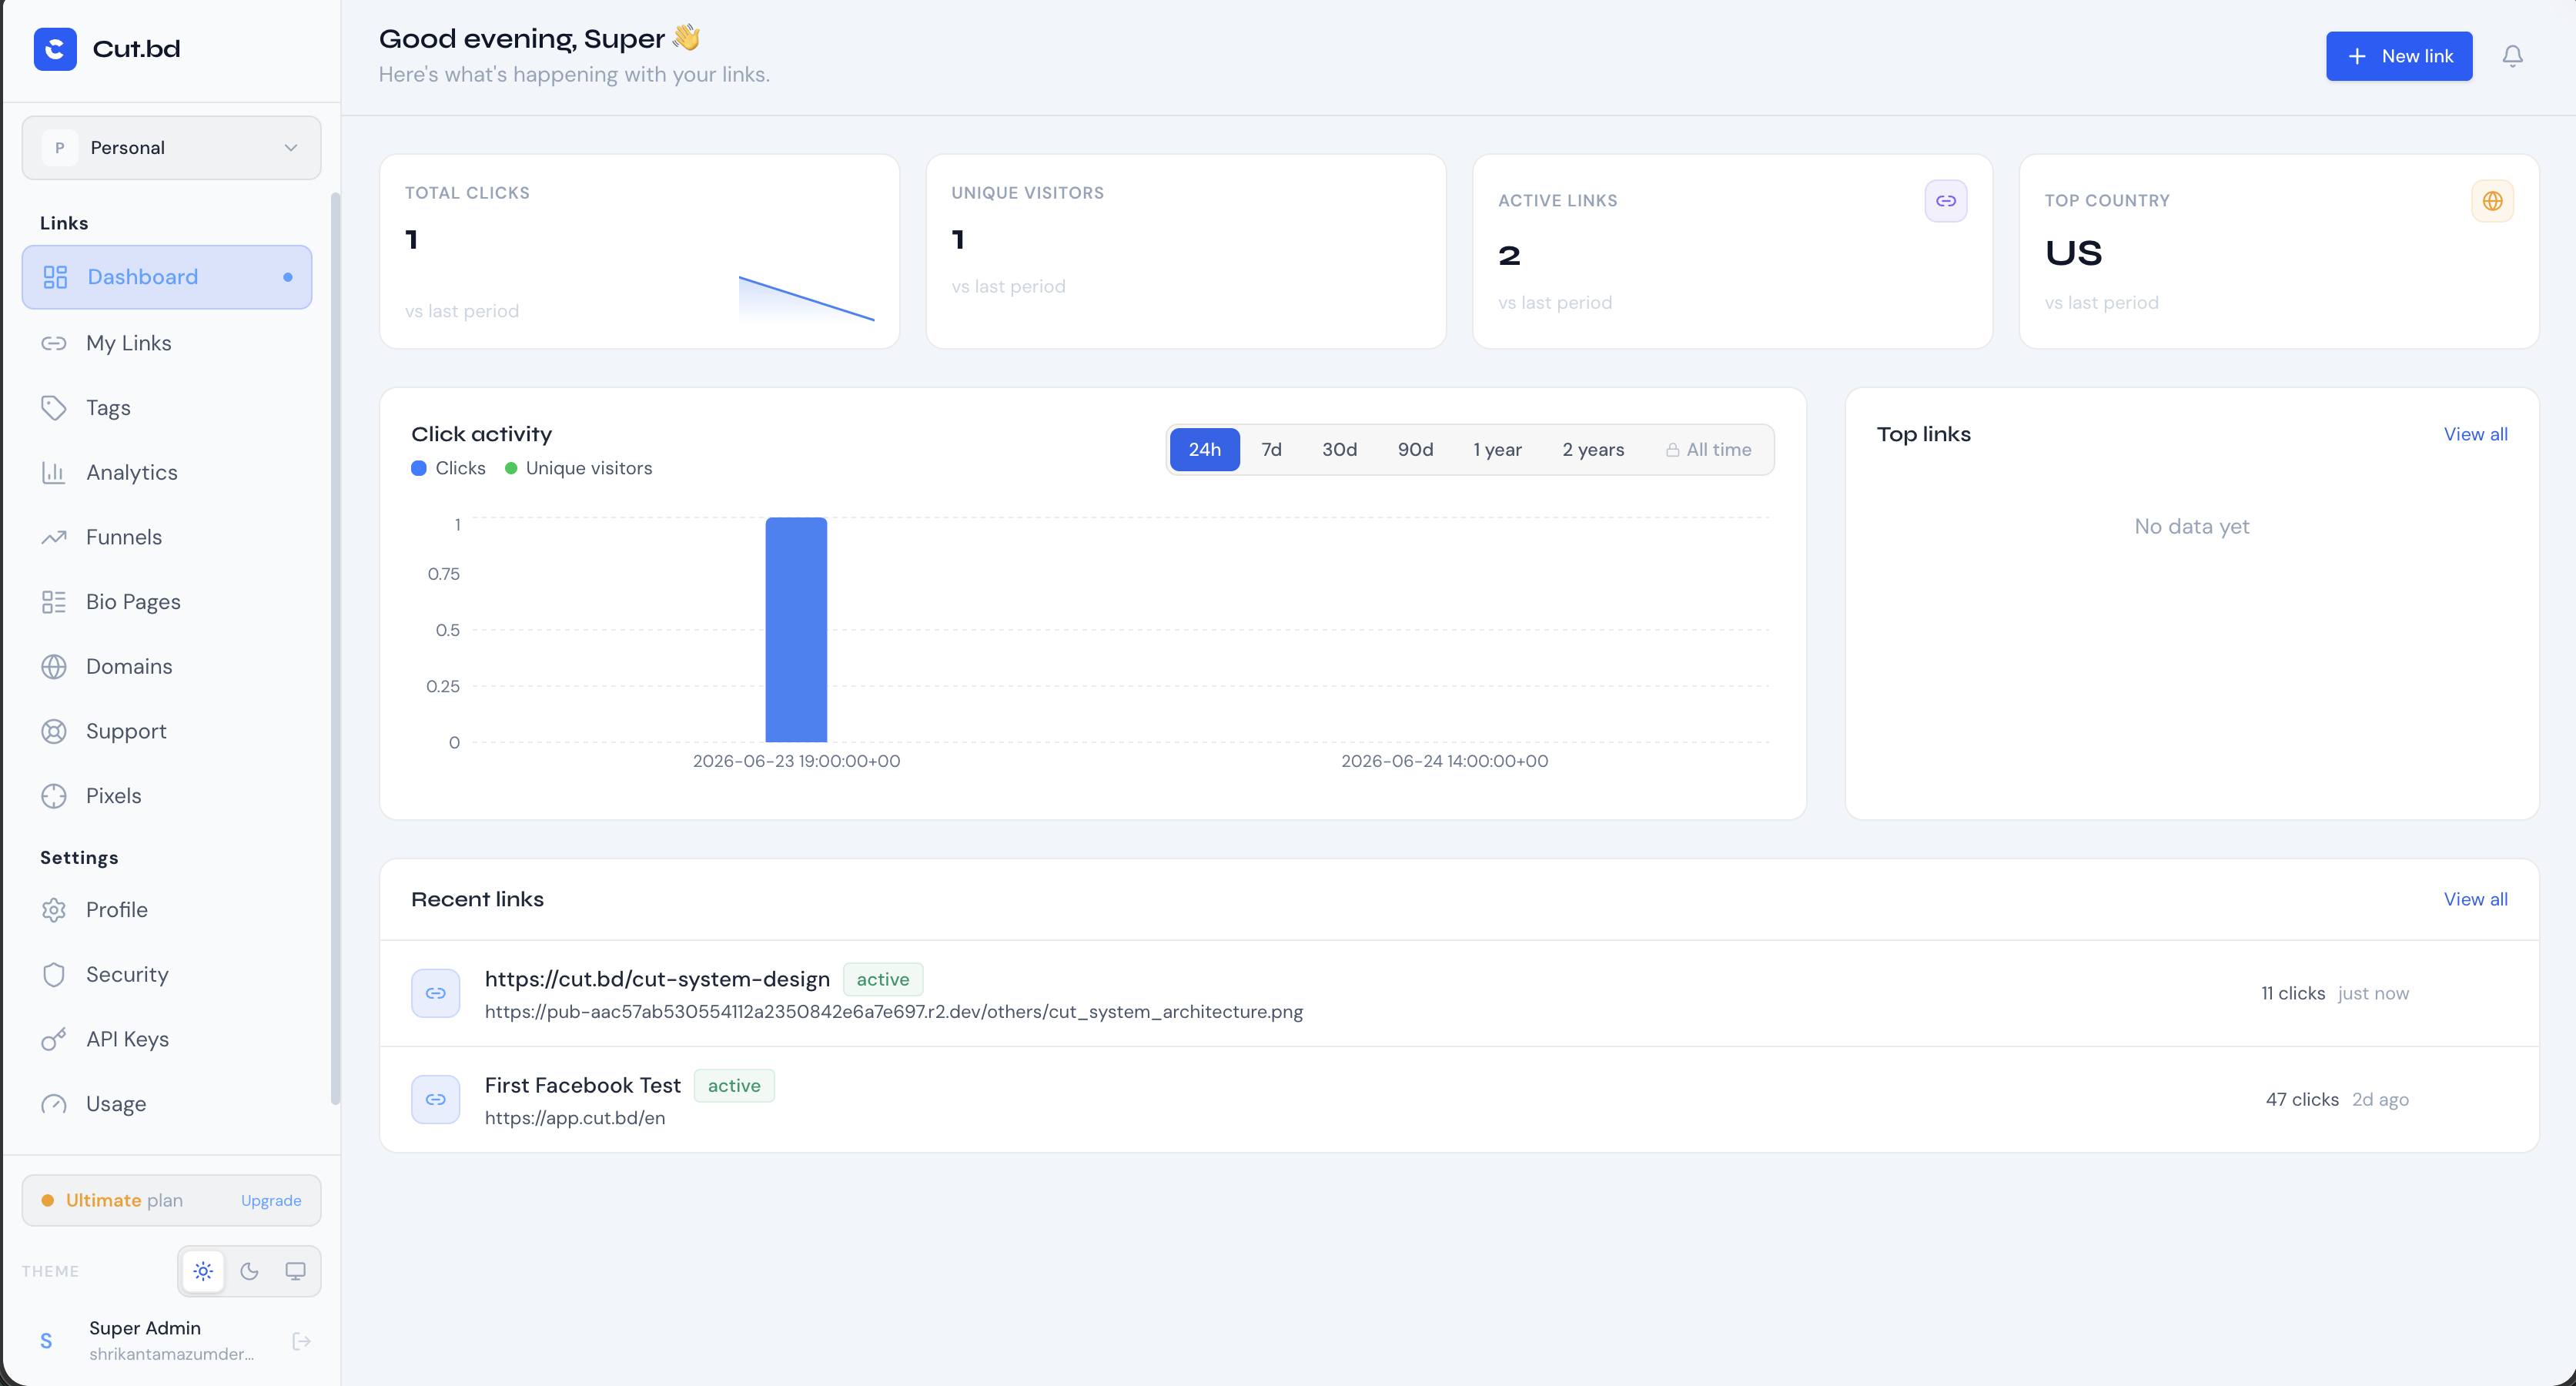Create a New link
Image resolution: width=2576 pixels, height=1386 pixels.
[x=2399, y=56]
